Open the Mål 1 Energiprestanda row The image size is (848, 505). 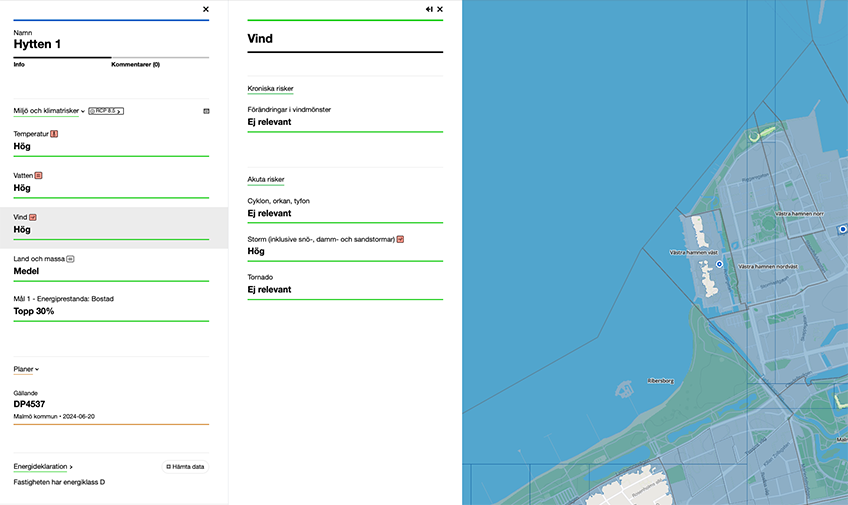(110, 305)
